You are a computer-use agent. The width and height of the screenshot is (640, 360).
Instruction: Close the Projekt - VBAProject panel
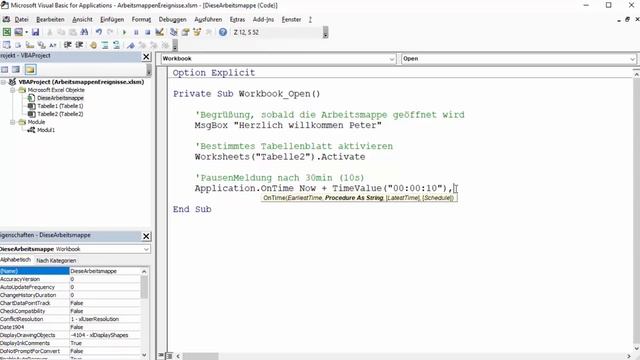tap(146, 57)
